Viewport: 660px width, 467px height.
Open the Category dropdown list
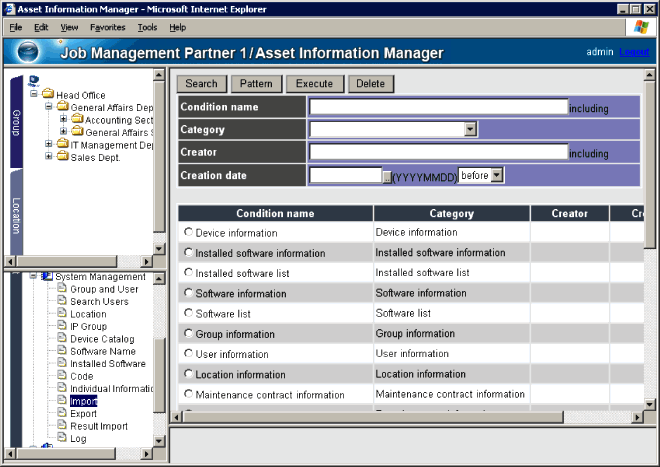[470, 129]
